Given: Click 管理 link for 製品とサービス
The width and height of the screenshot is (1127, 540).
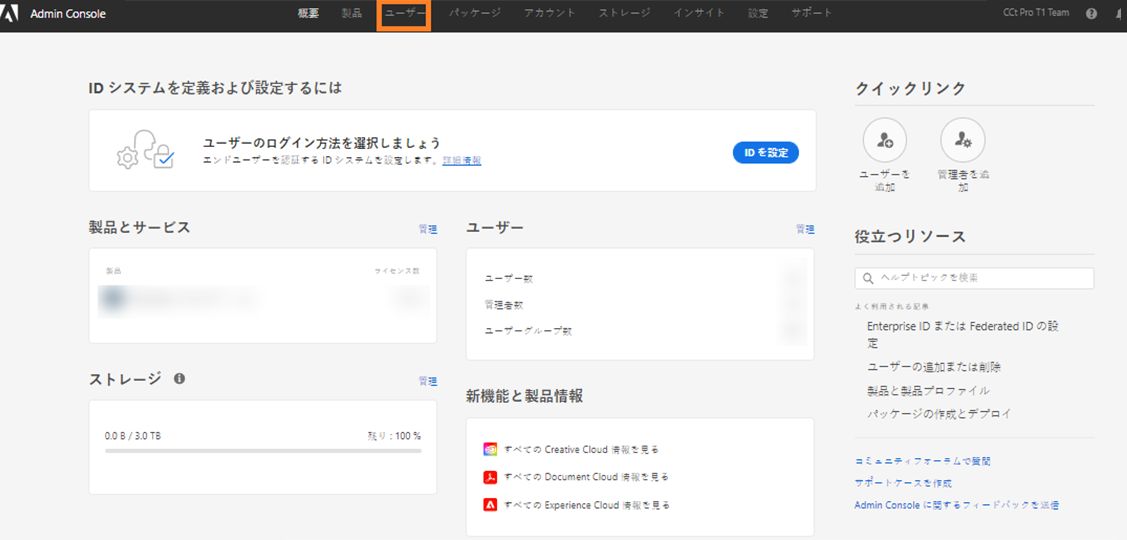Looking at the screenshot, I should (428, 229).
